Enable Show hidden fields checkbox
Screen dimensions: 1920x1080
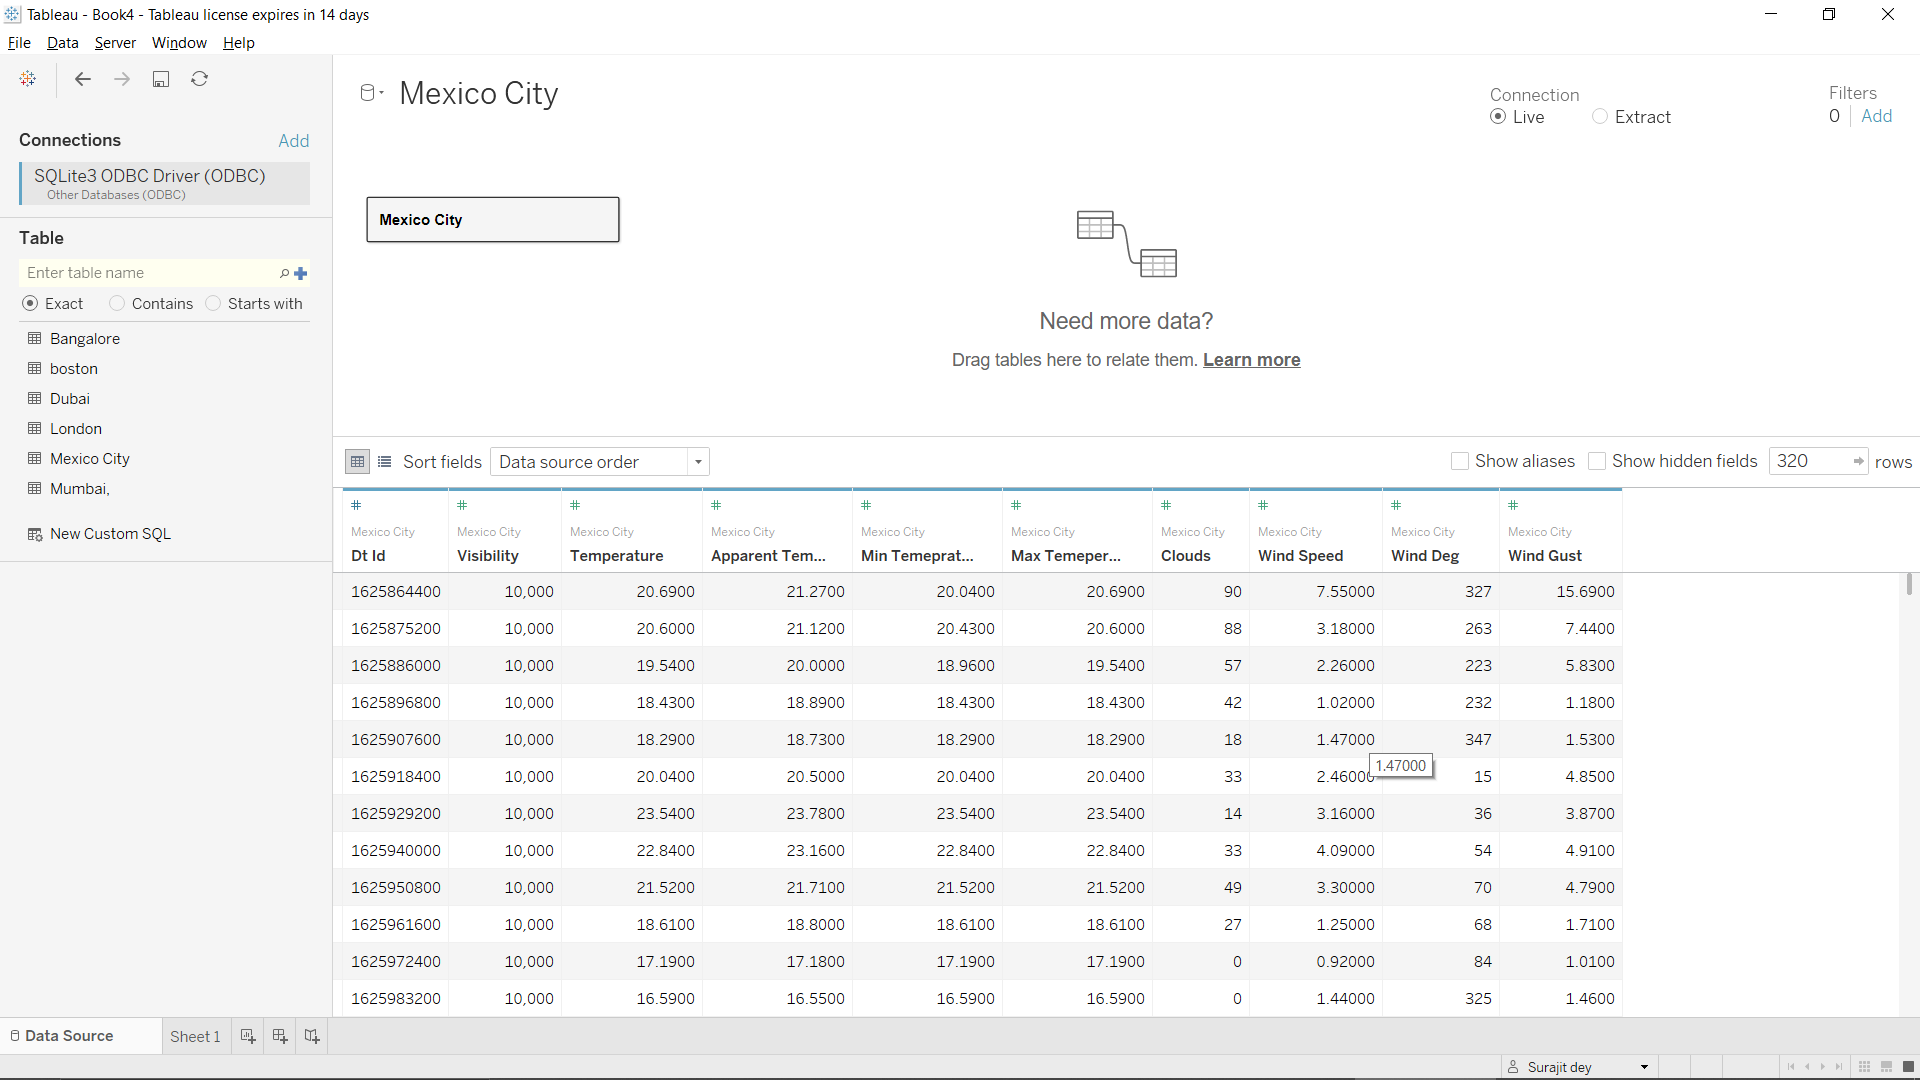pos(1597,461)
